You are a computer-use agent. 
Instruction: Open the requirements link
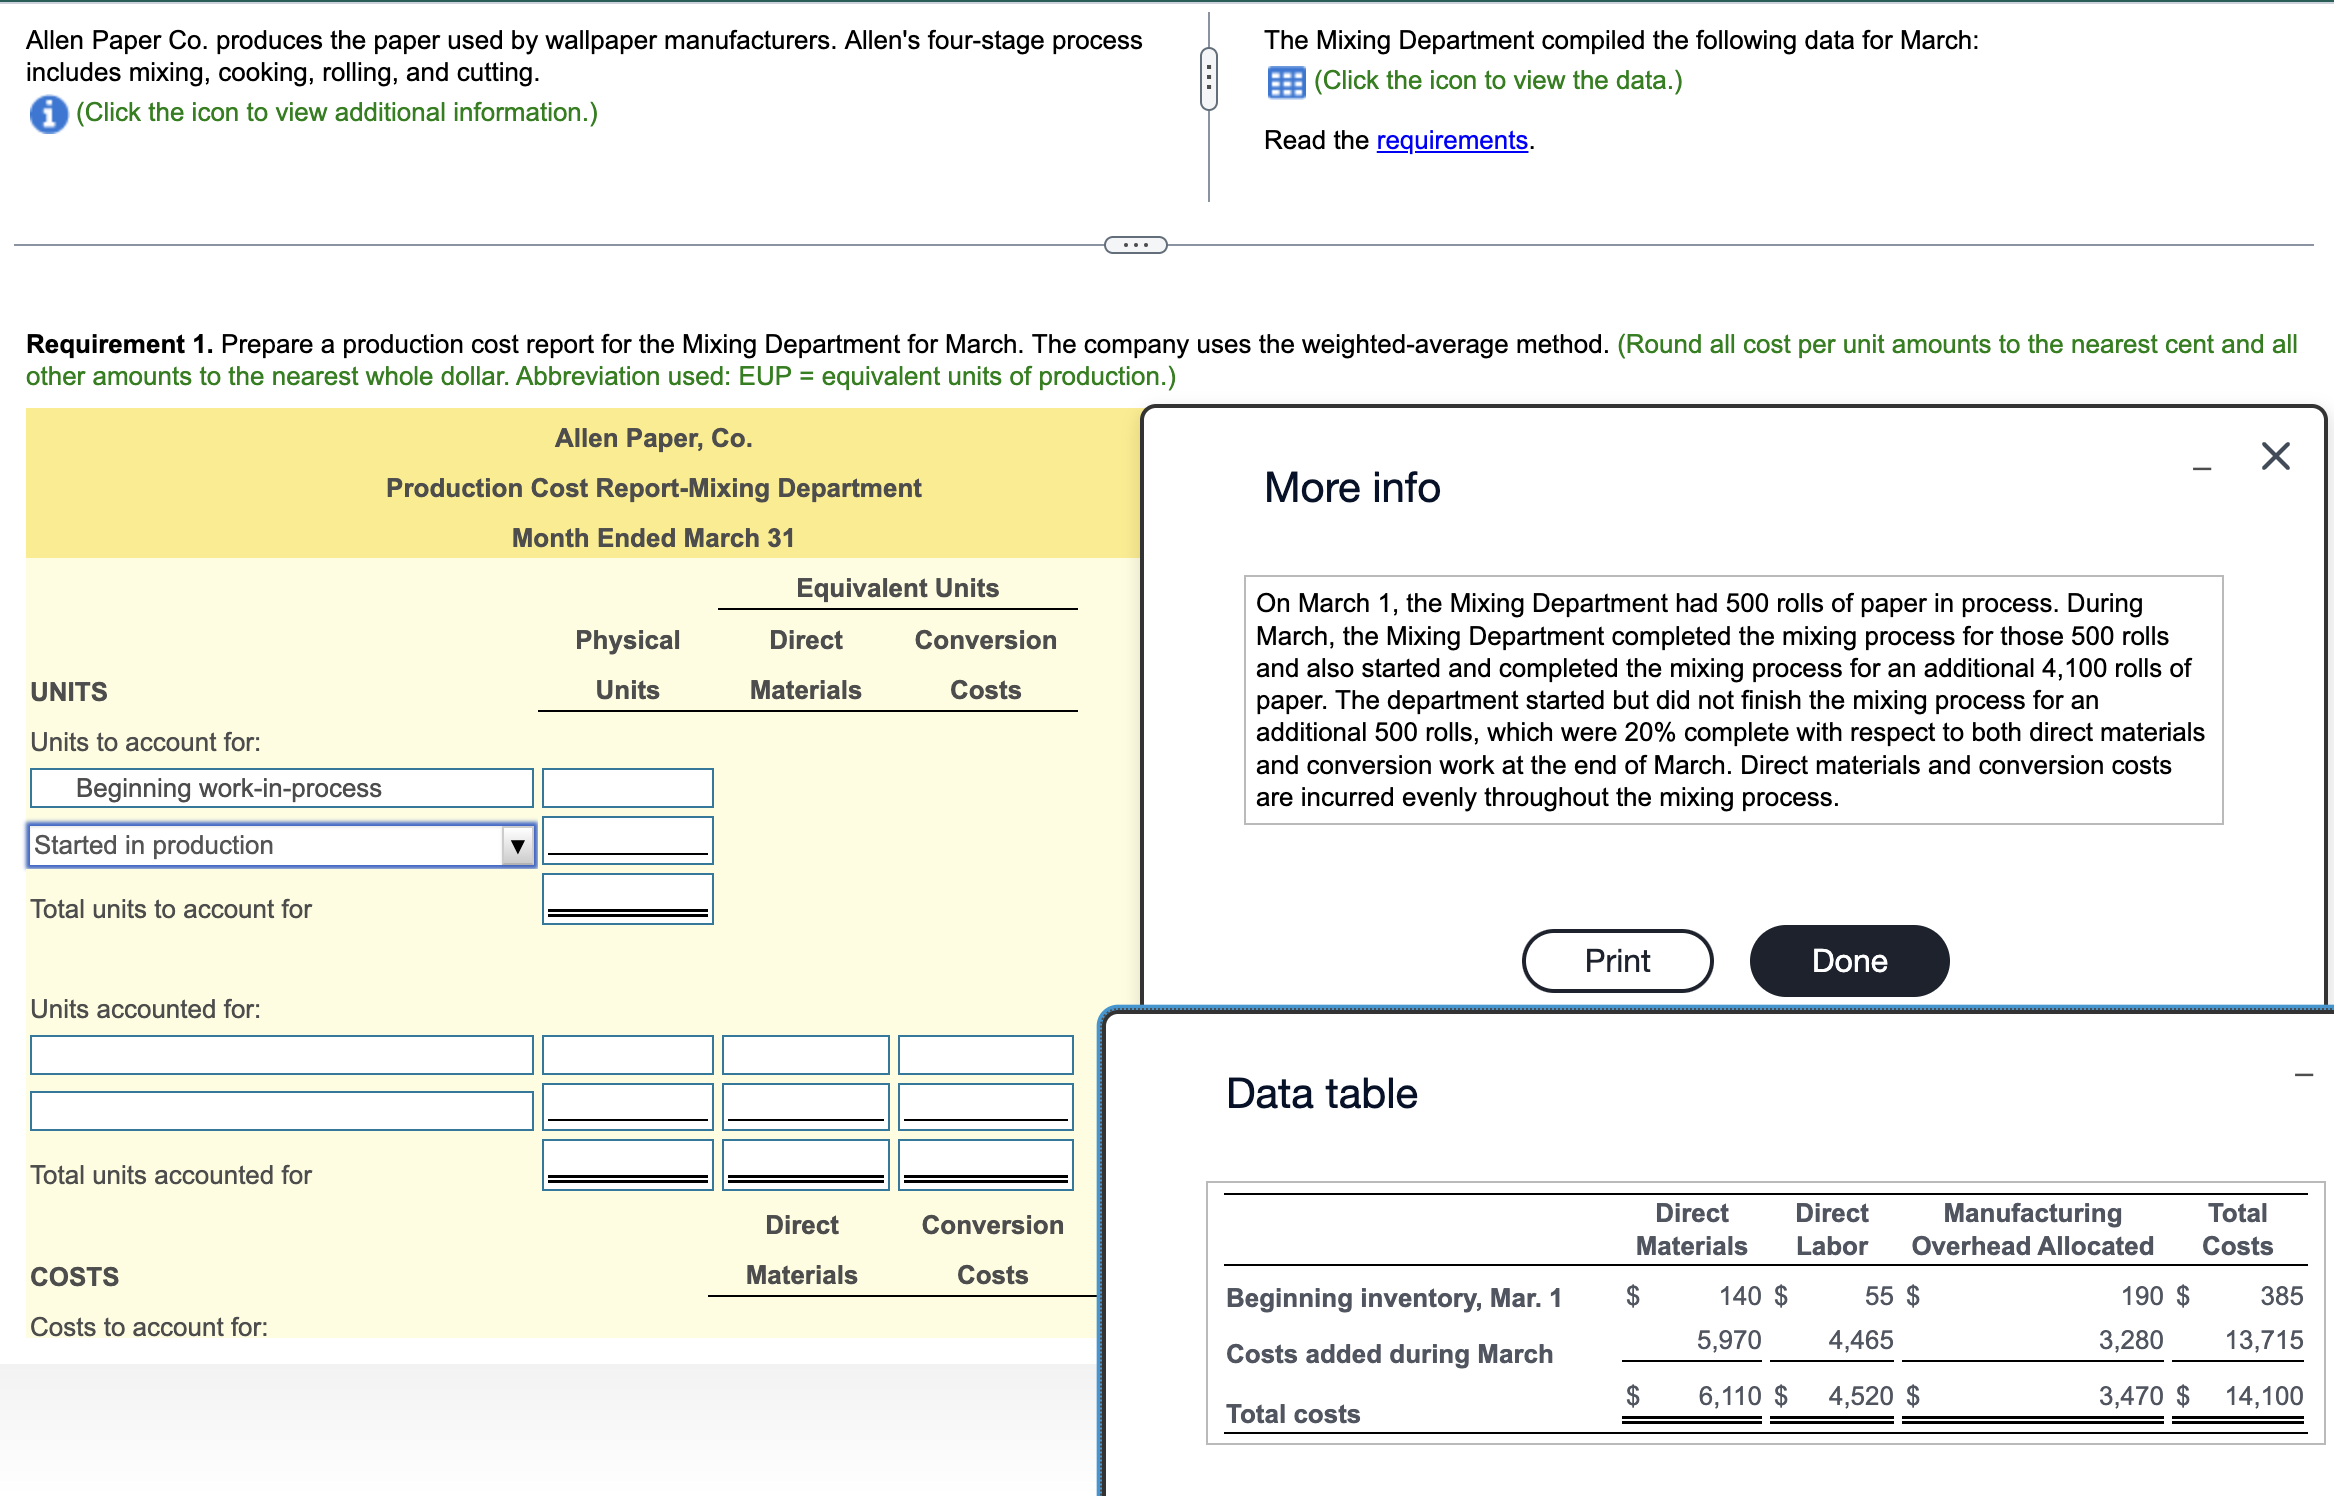coord(1451,141)
